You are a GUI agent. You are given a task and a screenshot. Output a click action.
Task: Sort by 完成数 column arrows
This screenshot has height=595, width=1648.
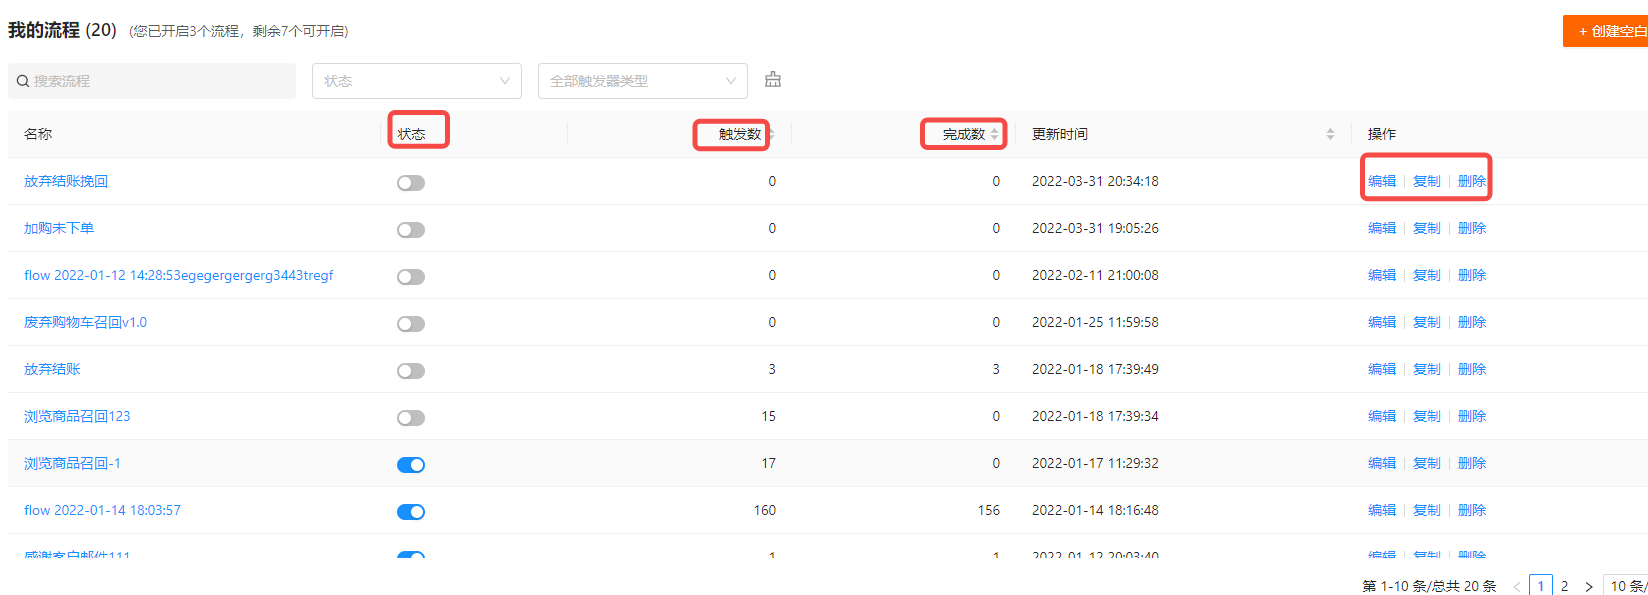coord(995,134)
